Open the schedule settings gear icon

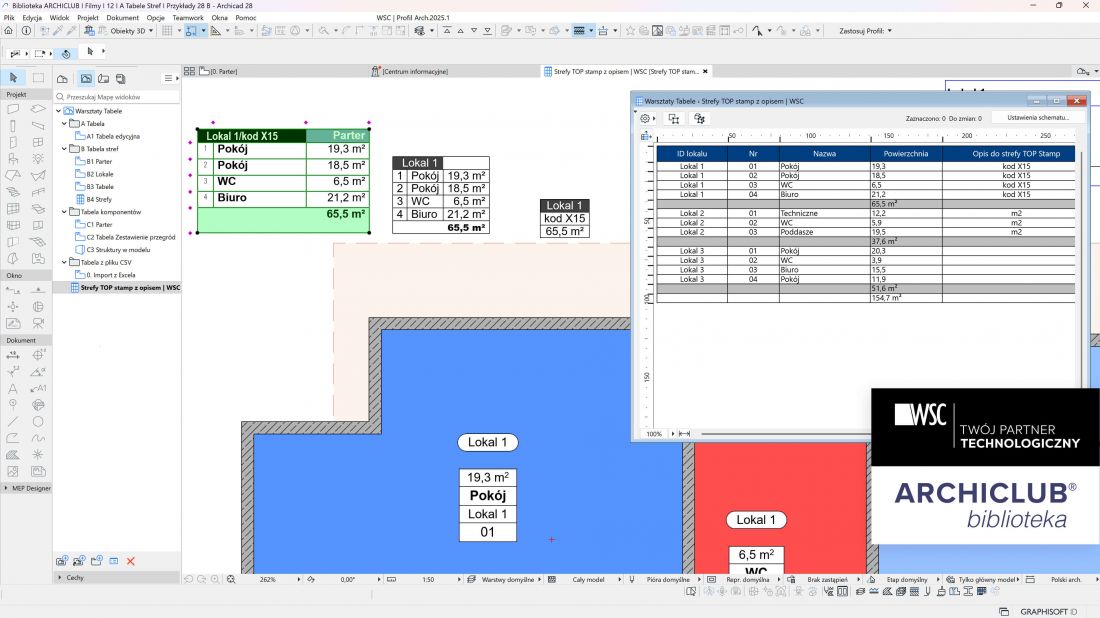tap(645, 119)
